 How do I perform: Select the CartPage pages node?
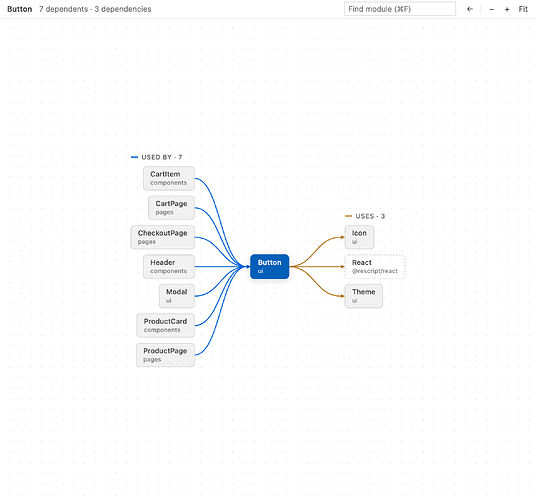point(172,208)
